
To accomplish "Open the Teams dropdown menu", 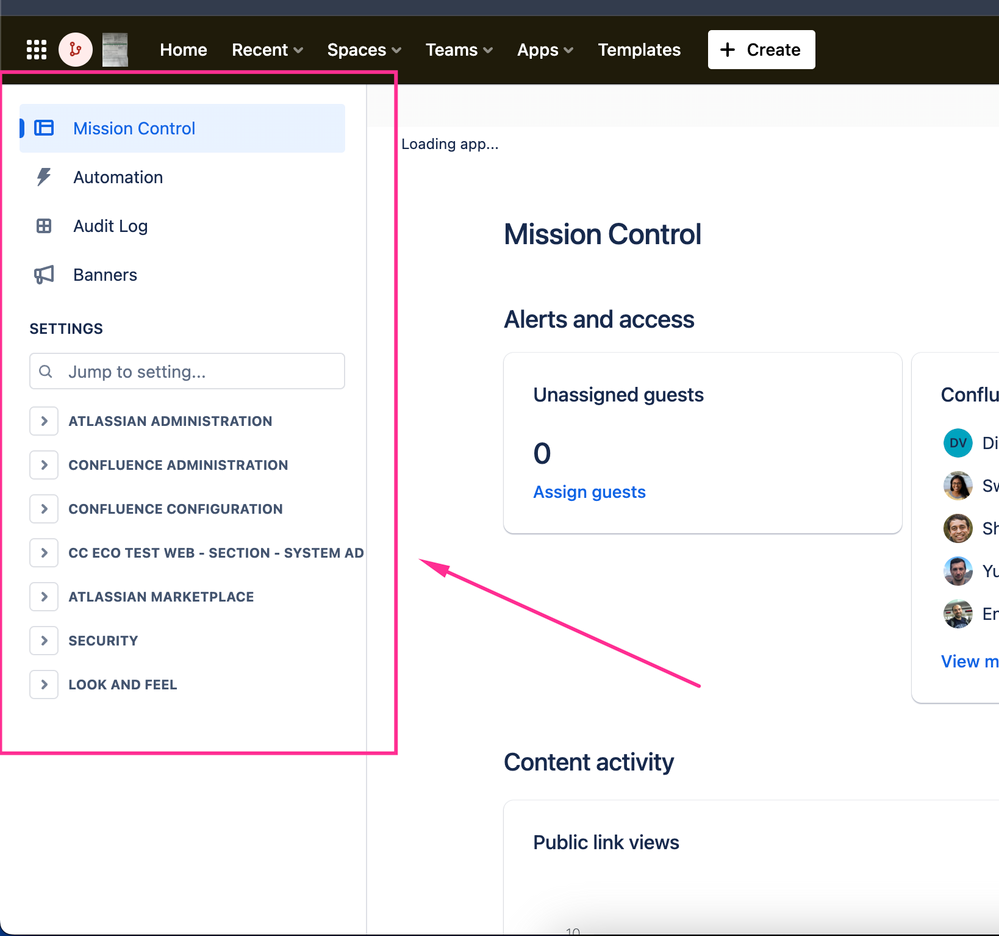I will (459, 50).
